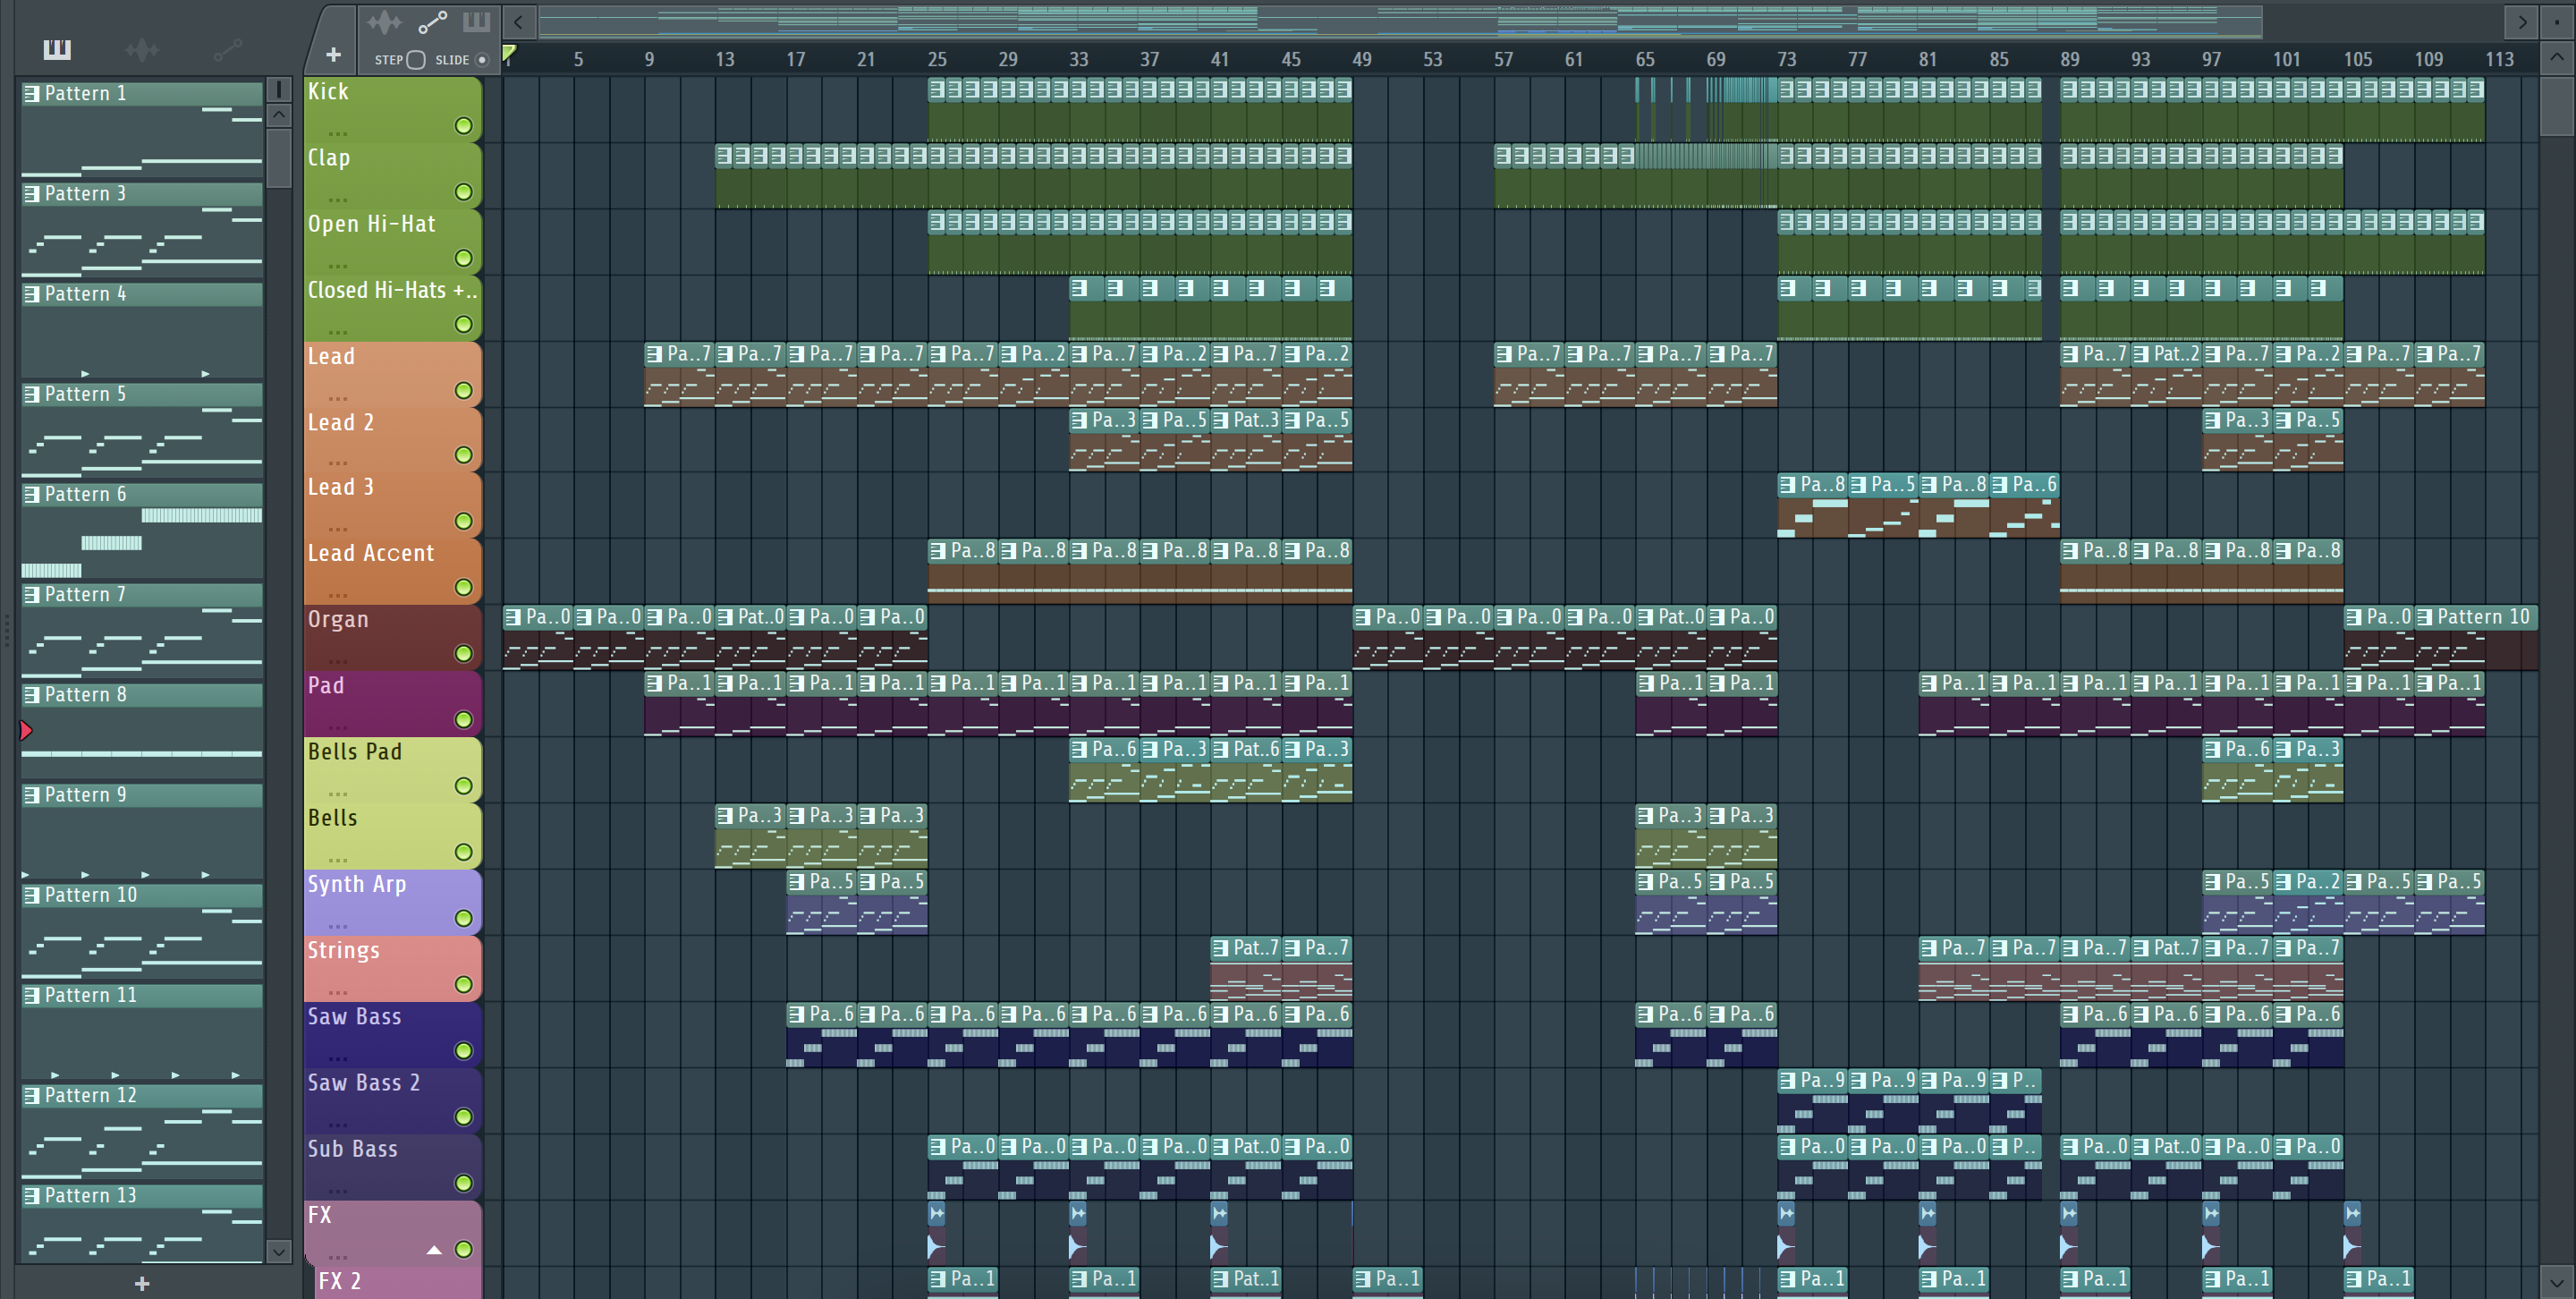
Task: Show patterns in the picker panel
Action: (x=57, y=48)
